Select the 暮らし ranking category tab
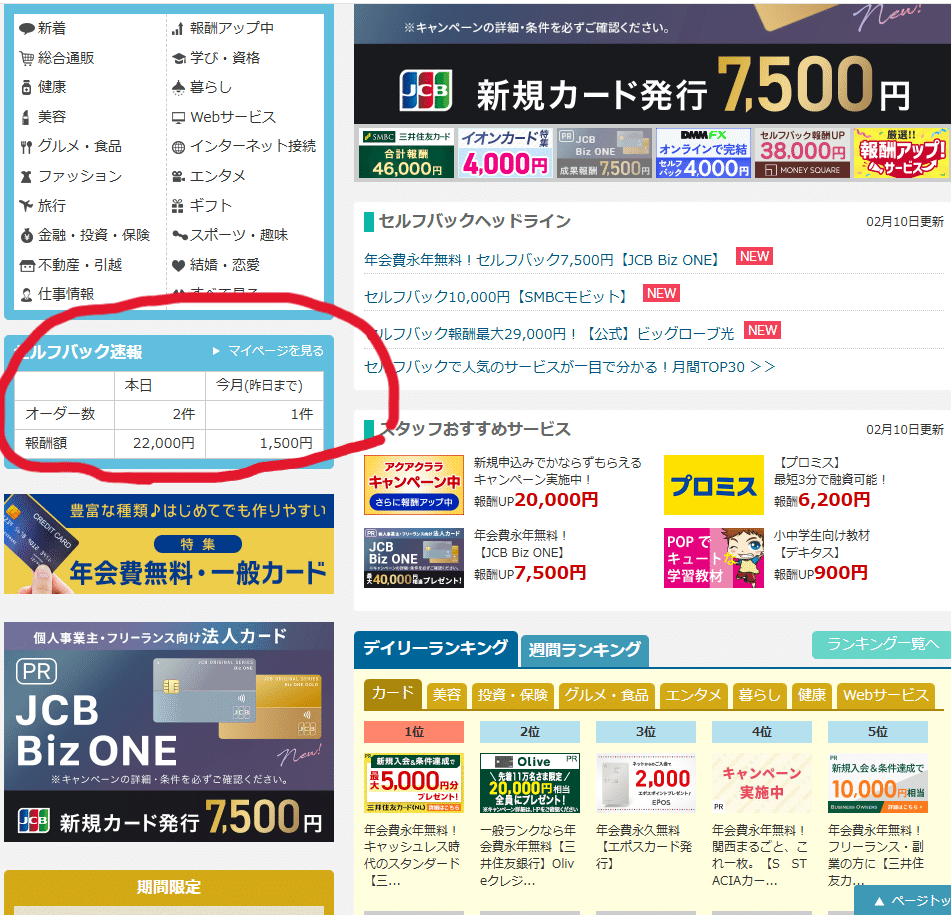951x915 pixels. click(759, 695)
